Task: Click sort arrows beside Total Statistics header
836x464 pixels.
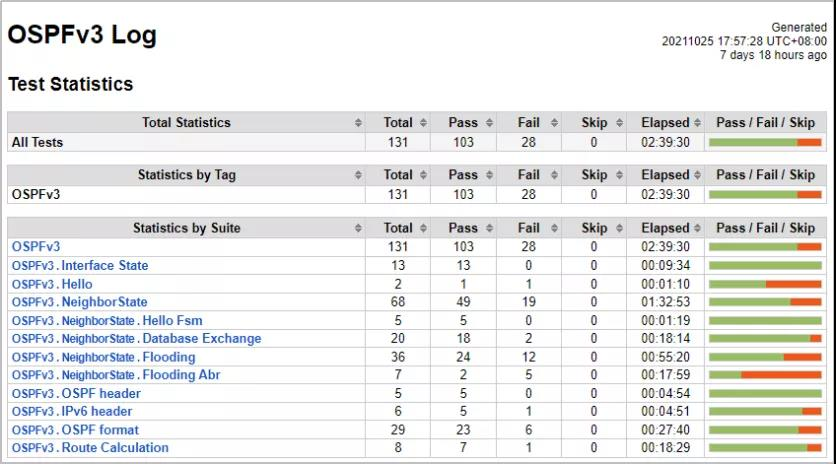Action: point(358,123)
